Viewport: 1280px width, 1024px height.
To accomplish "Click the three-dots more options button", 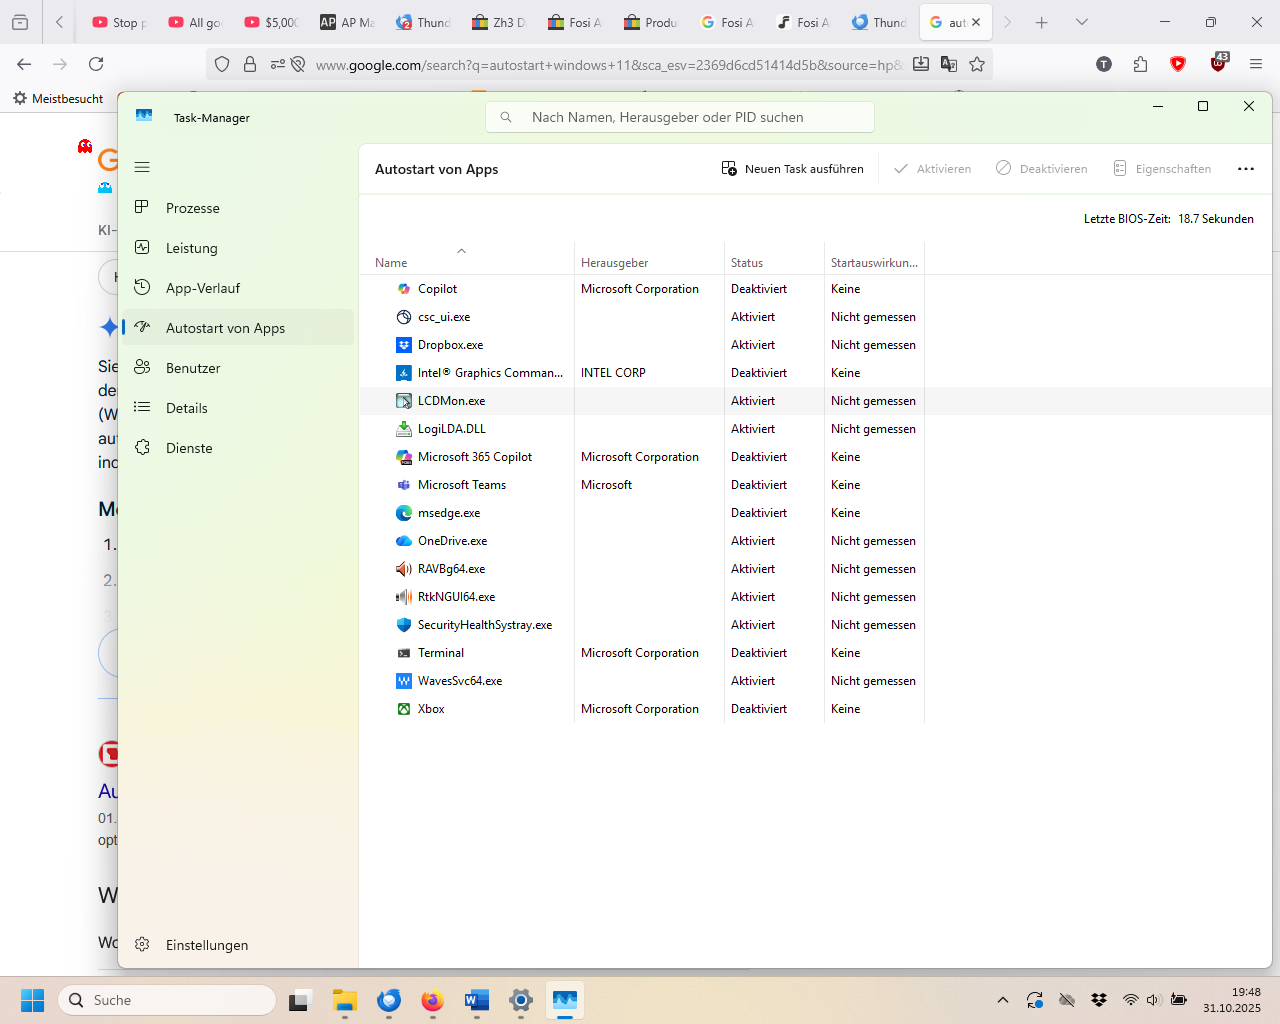I will [x=1245, y=169].
